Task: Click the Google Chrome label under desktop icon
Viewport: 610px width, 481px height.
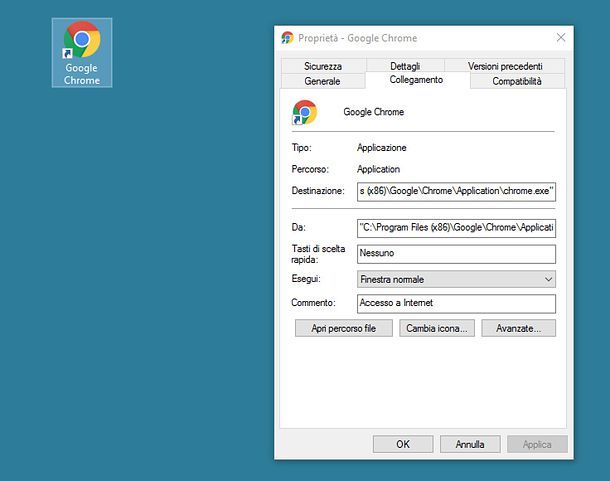Action: point(82,74)
